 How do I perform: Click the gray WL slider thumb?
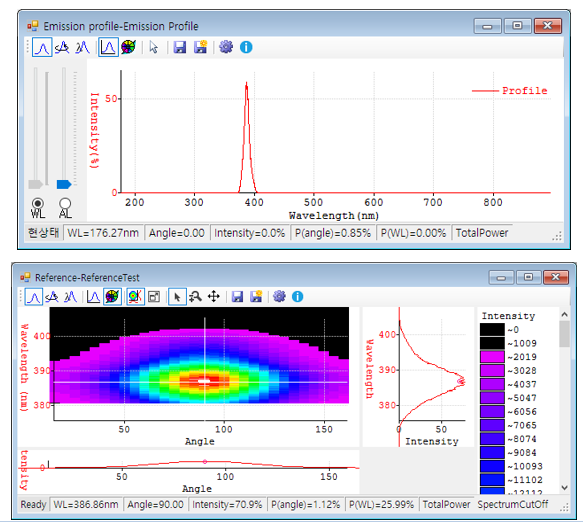(36, 184)
